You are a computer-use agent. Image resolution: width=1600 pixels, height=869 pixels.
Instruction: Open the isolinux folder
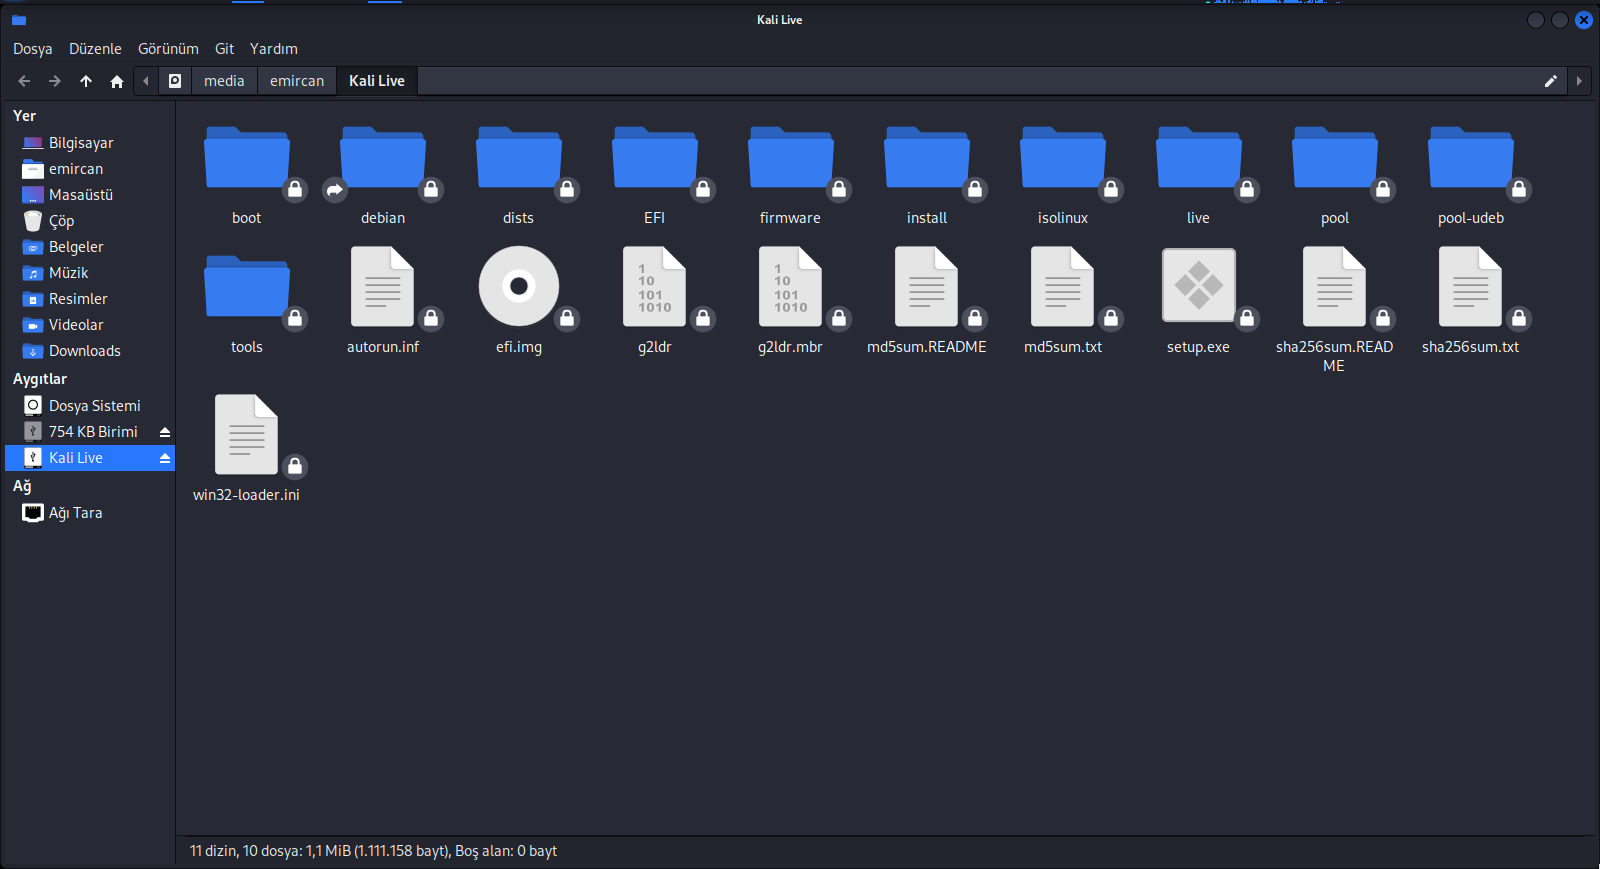click(1063, 159)
